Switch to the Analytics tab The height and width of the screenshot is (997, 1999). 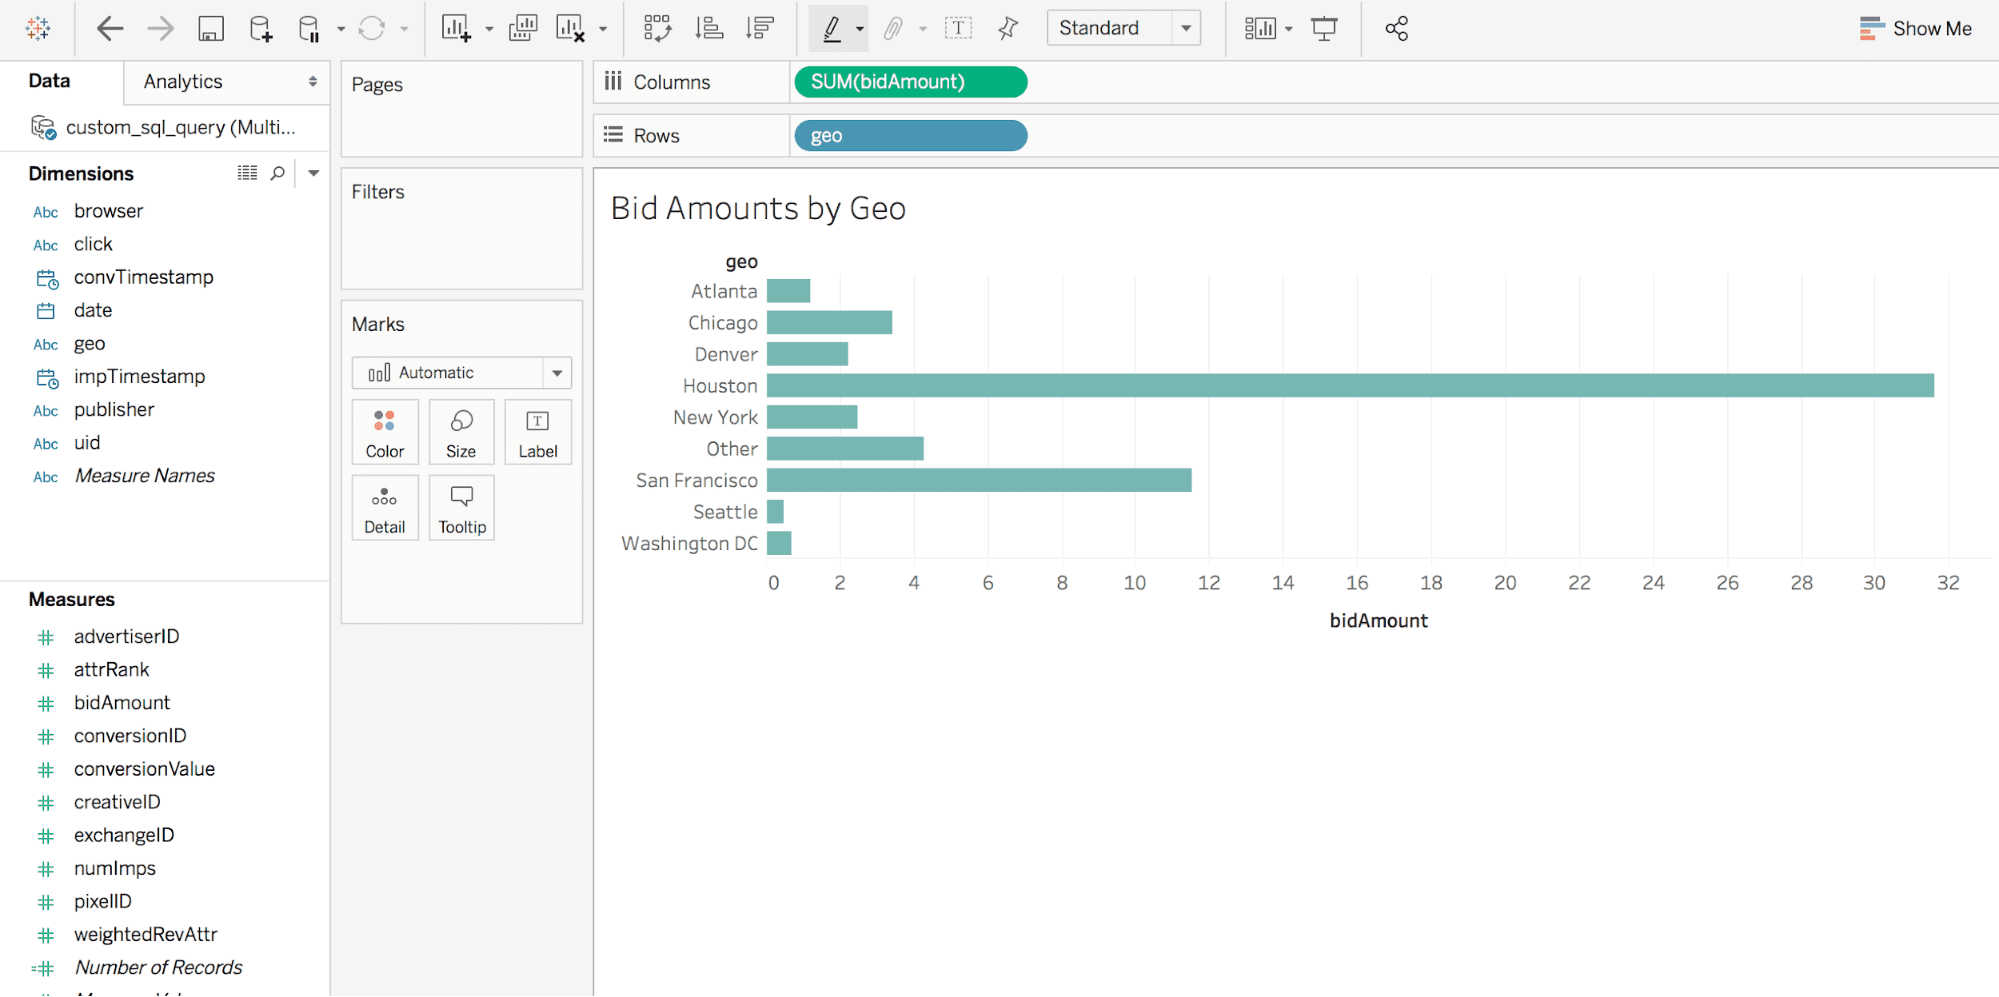tap(183, 82)
